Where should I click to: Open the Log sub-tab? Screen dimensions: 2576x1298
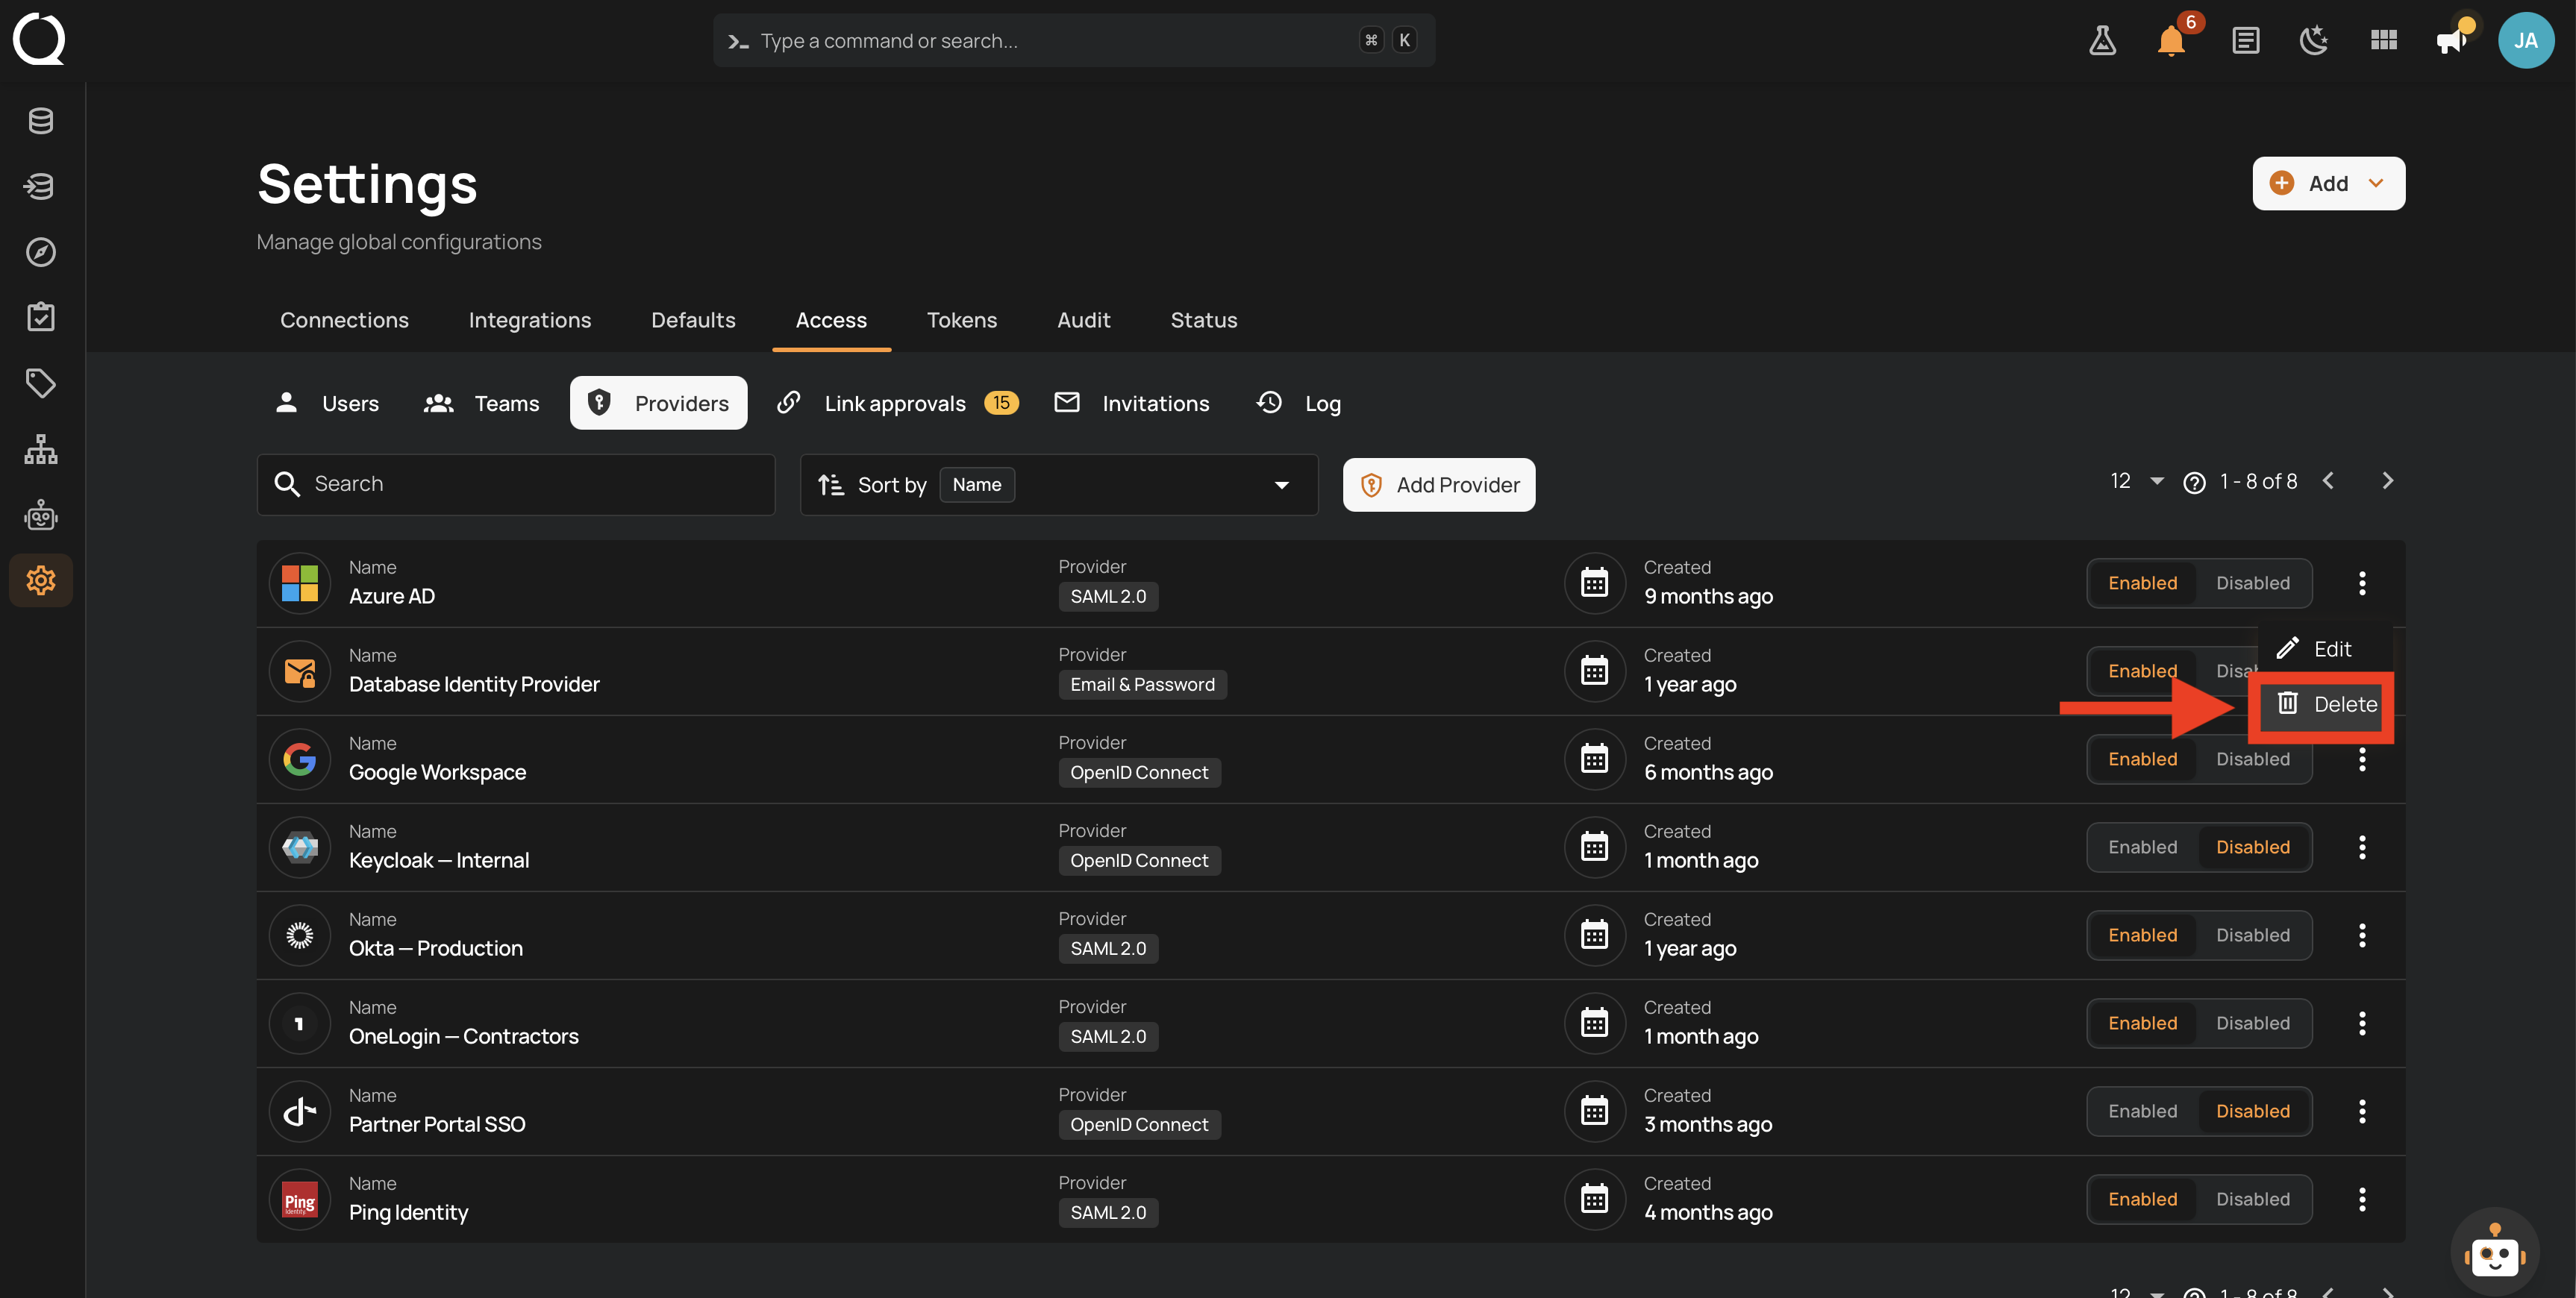1299,403
